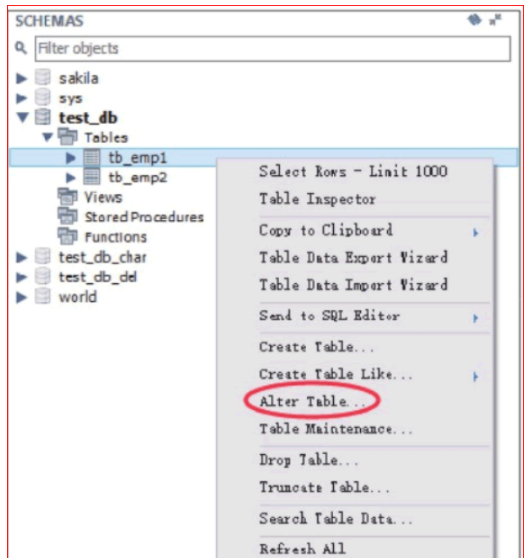
Task: Collapse the test_db schema arrow
Action: pos(22,117)
